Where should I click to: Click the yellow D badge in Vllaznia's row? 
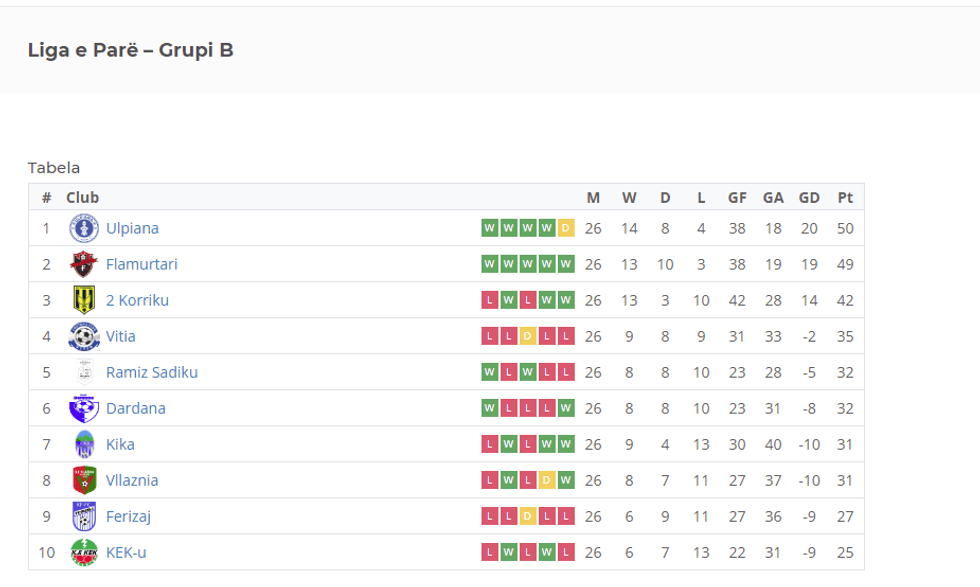pos(547,480)
